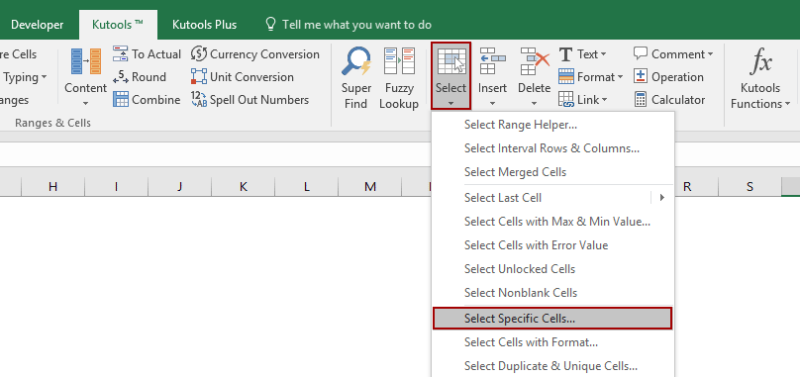Open Unit Conversion tool
Screen dimensions: 800x377
[242, 77]
